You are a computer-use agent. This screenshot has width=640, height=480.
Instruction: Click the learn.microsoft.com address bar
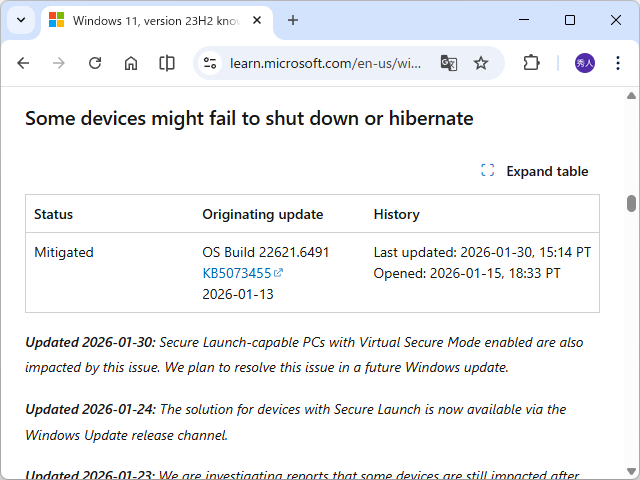pos(325,63)
